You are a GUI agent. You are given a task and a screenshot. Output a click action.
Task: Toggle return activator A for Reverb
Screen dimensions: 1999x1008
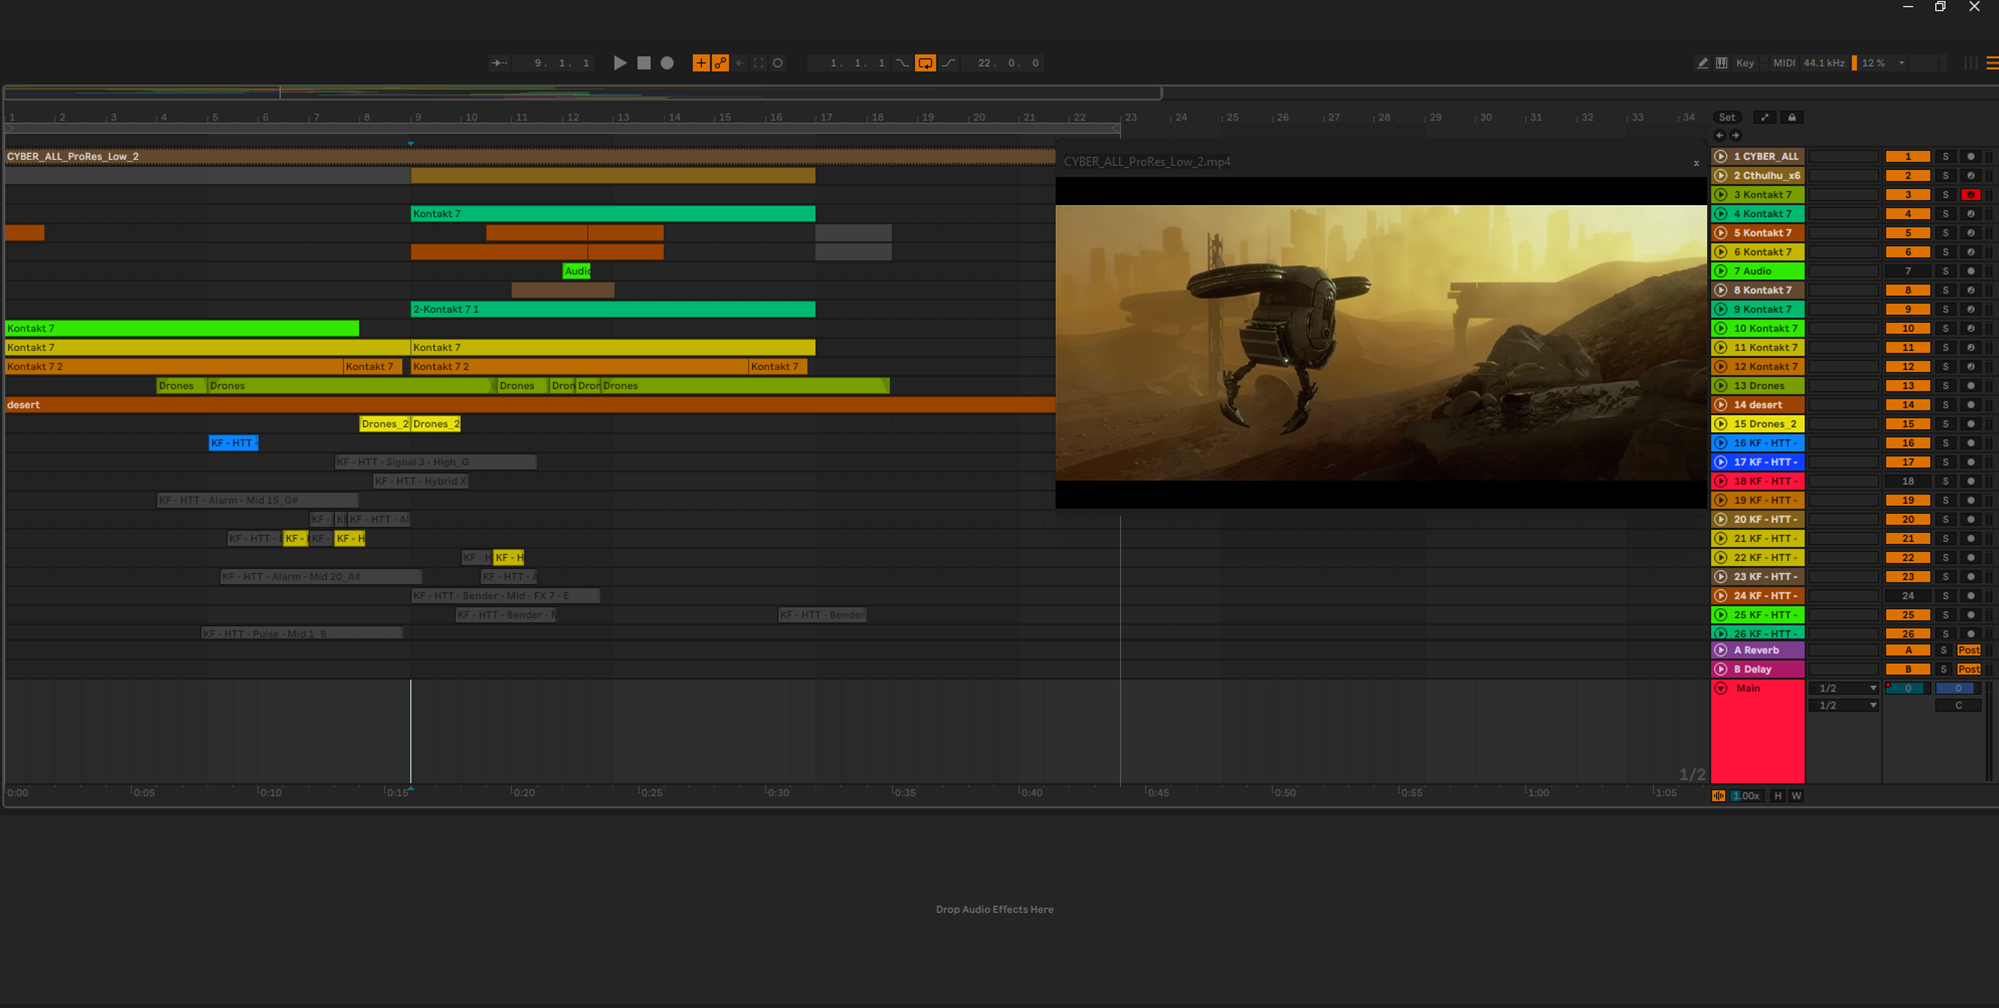(1908, 650)
